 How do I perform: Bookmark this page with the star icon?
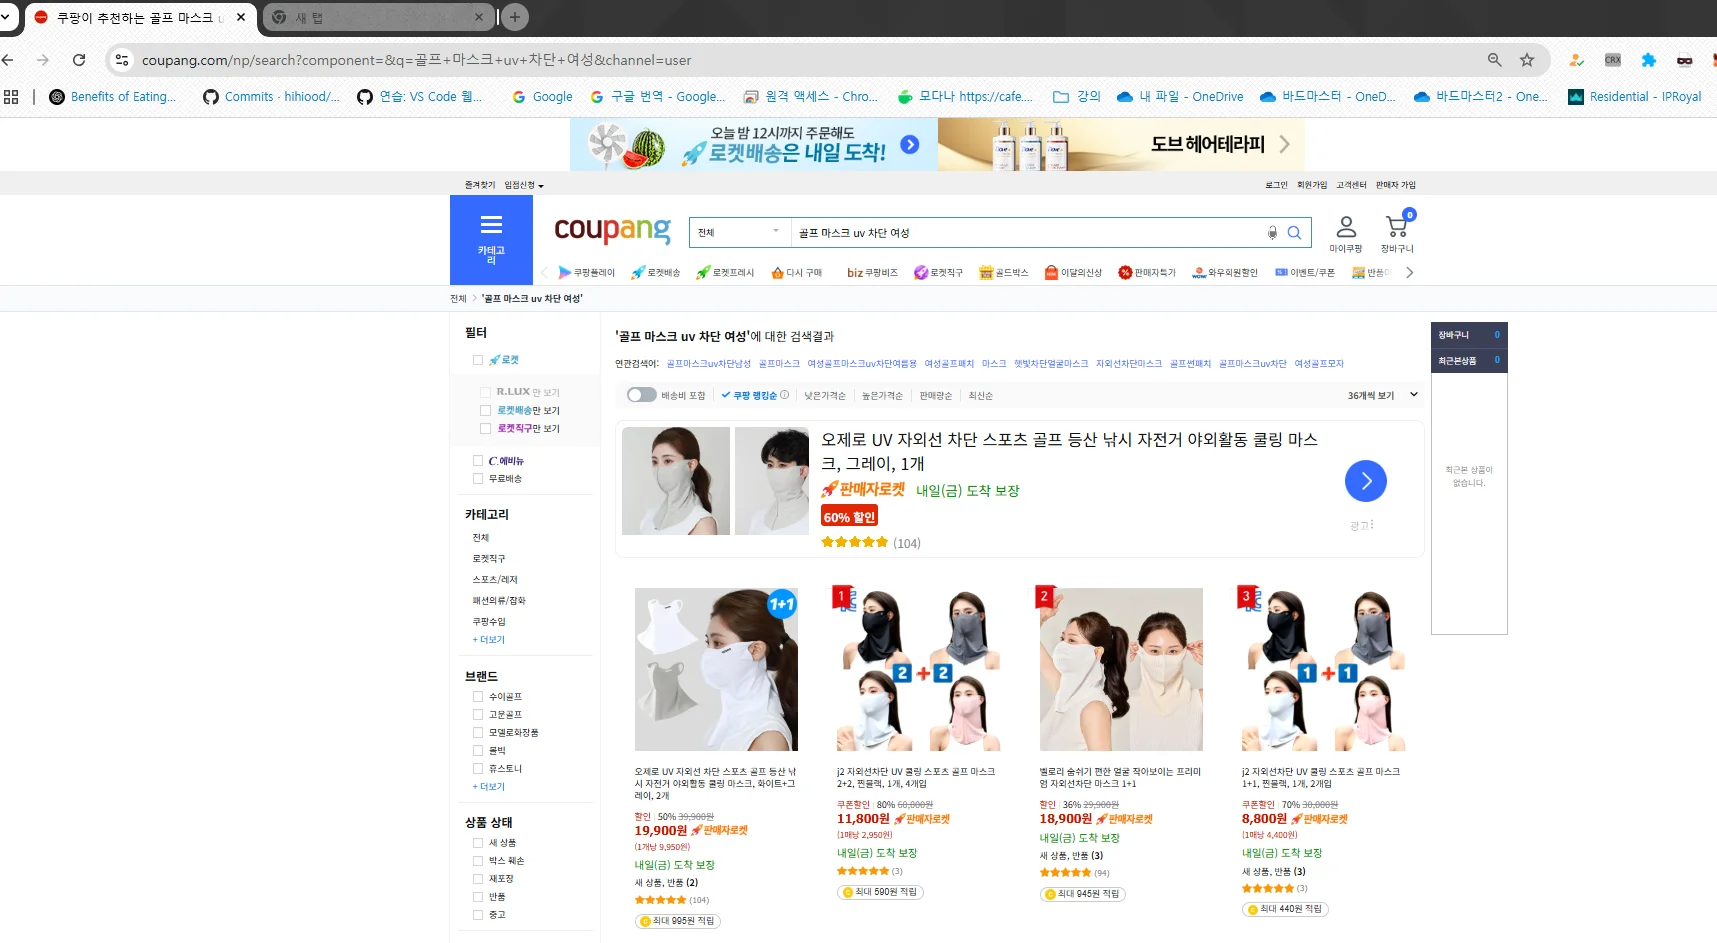pos(1526,60)
